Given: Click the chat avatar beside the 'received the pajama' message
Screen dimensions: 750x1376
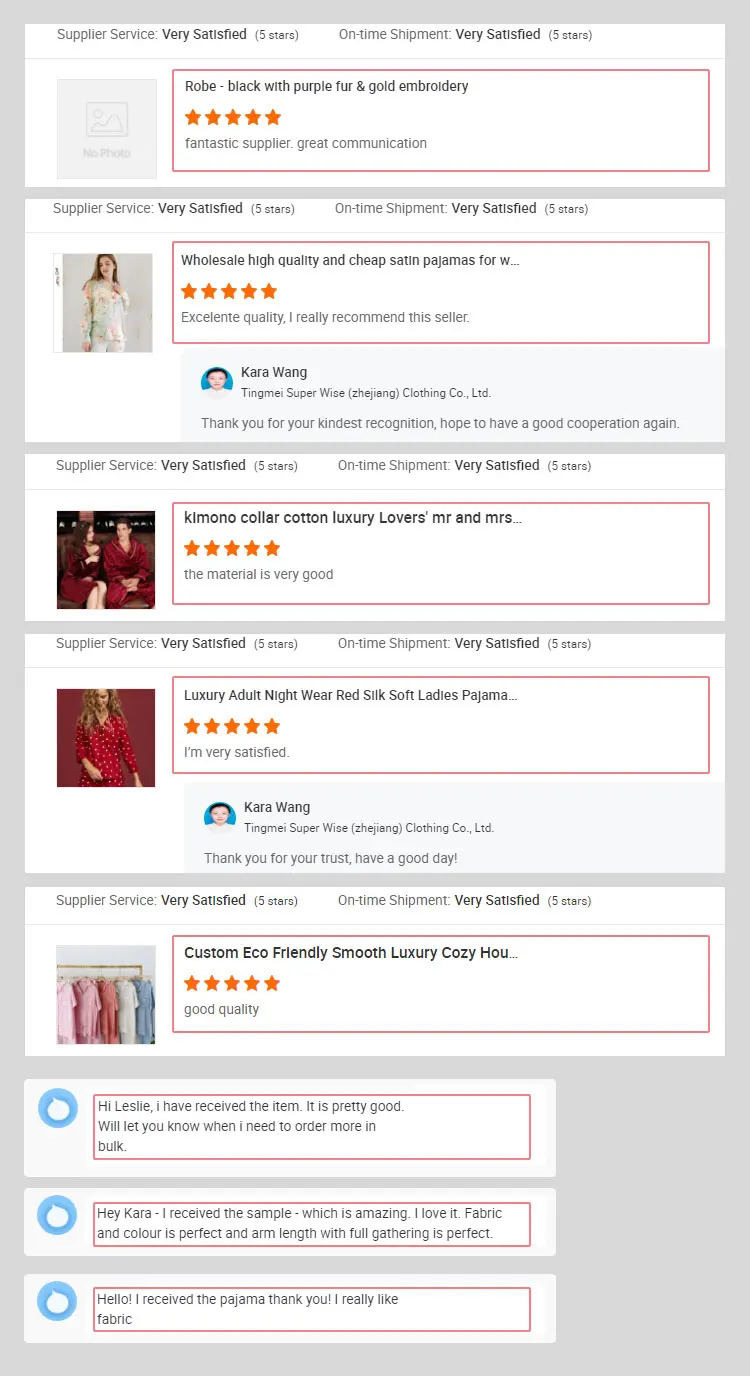Looking at the screenshot, I should (x=57, y=1301).
